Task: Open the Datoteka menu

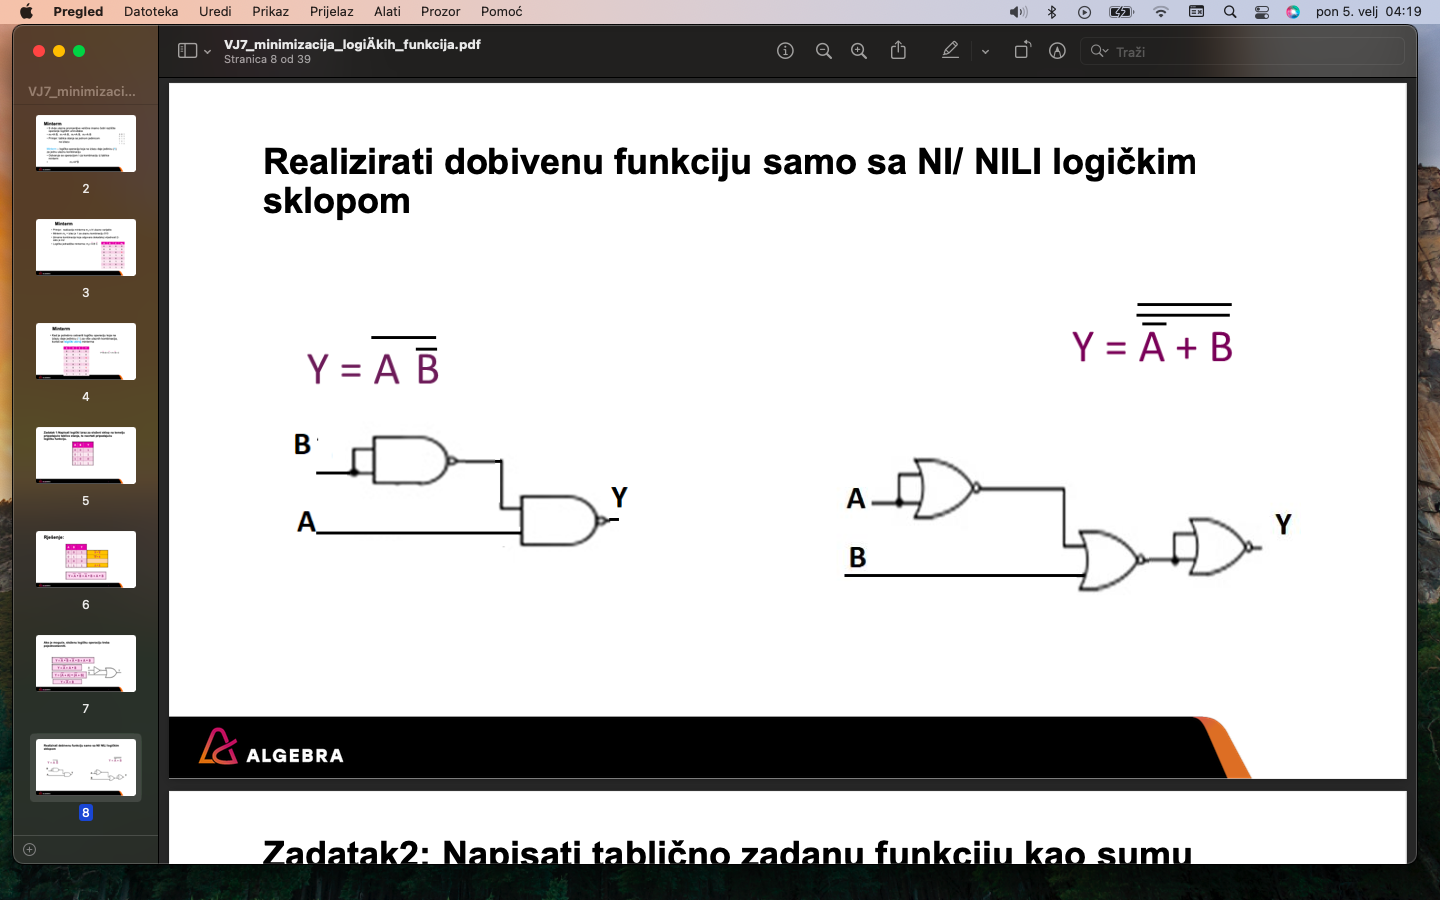Action: point(151,11)
